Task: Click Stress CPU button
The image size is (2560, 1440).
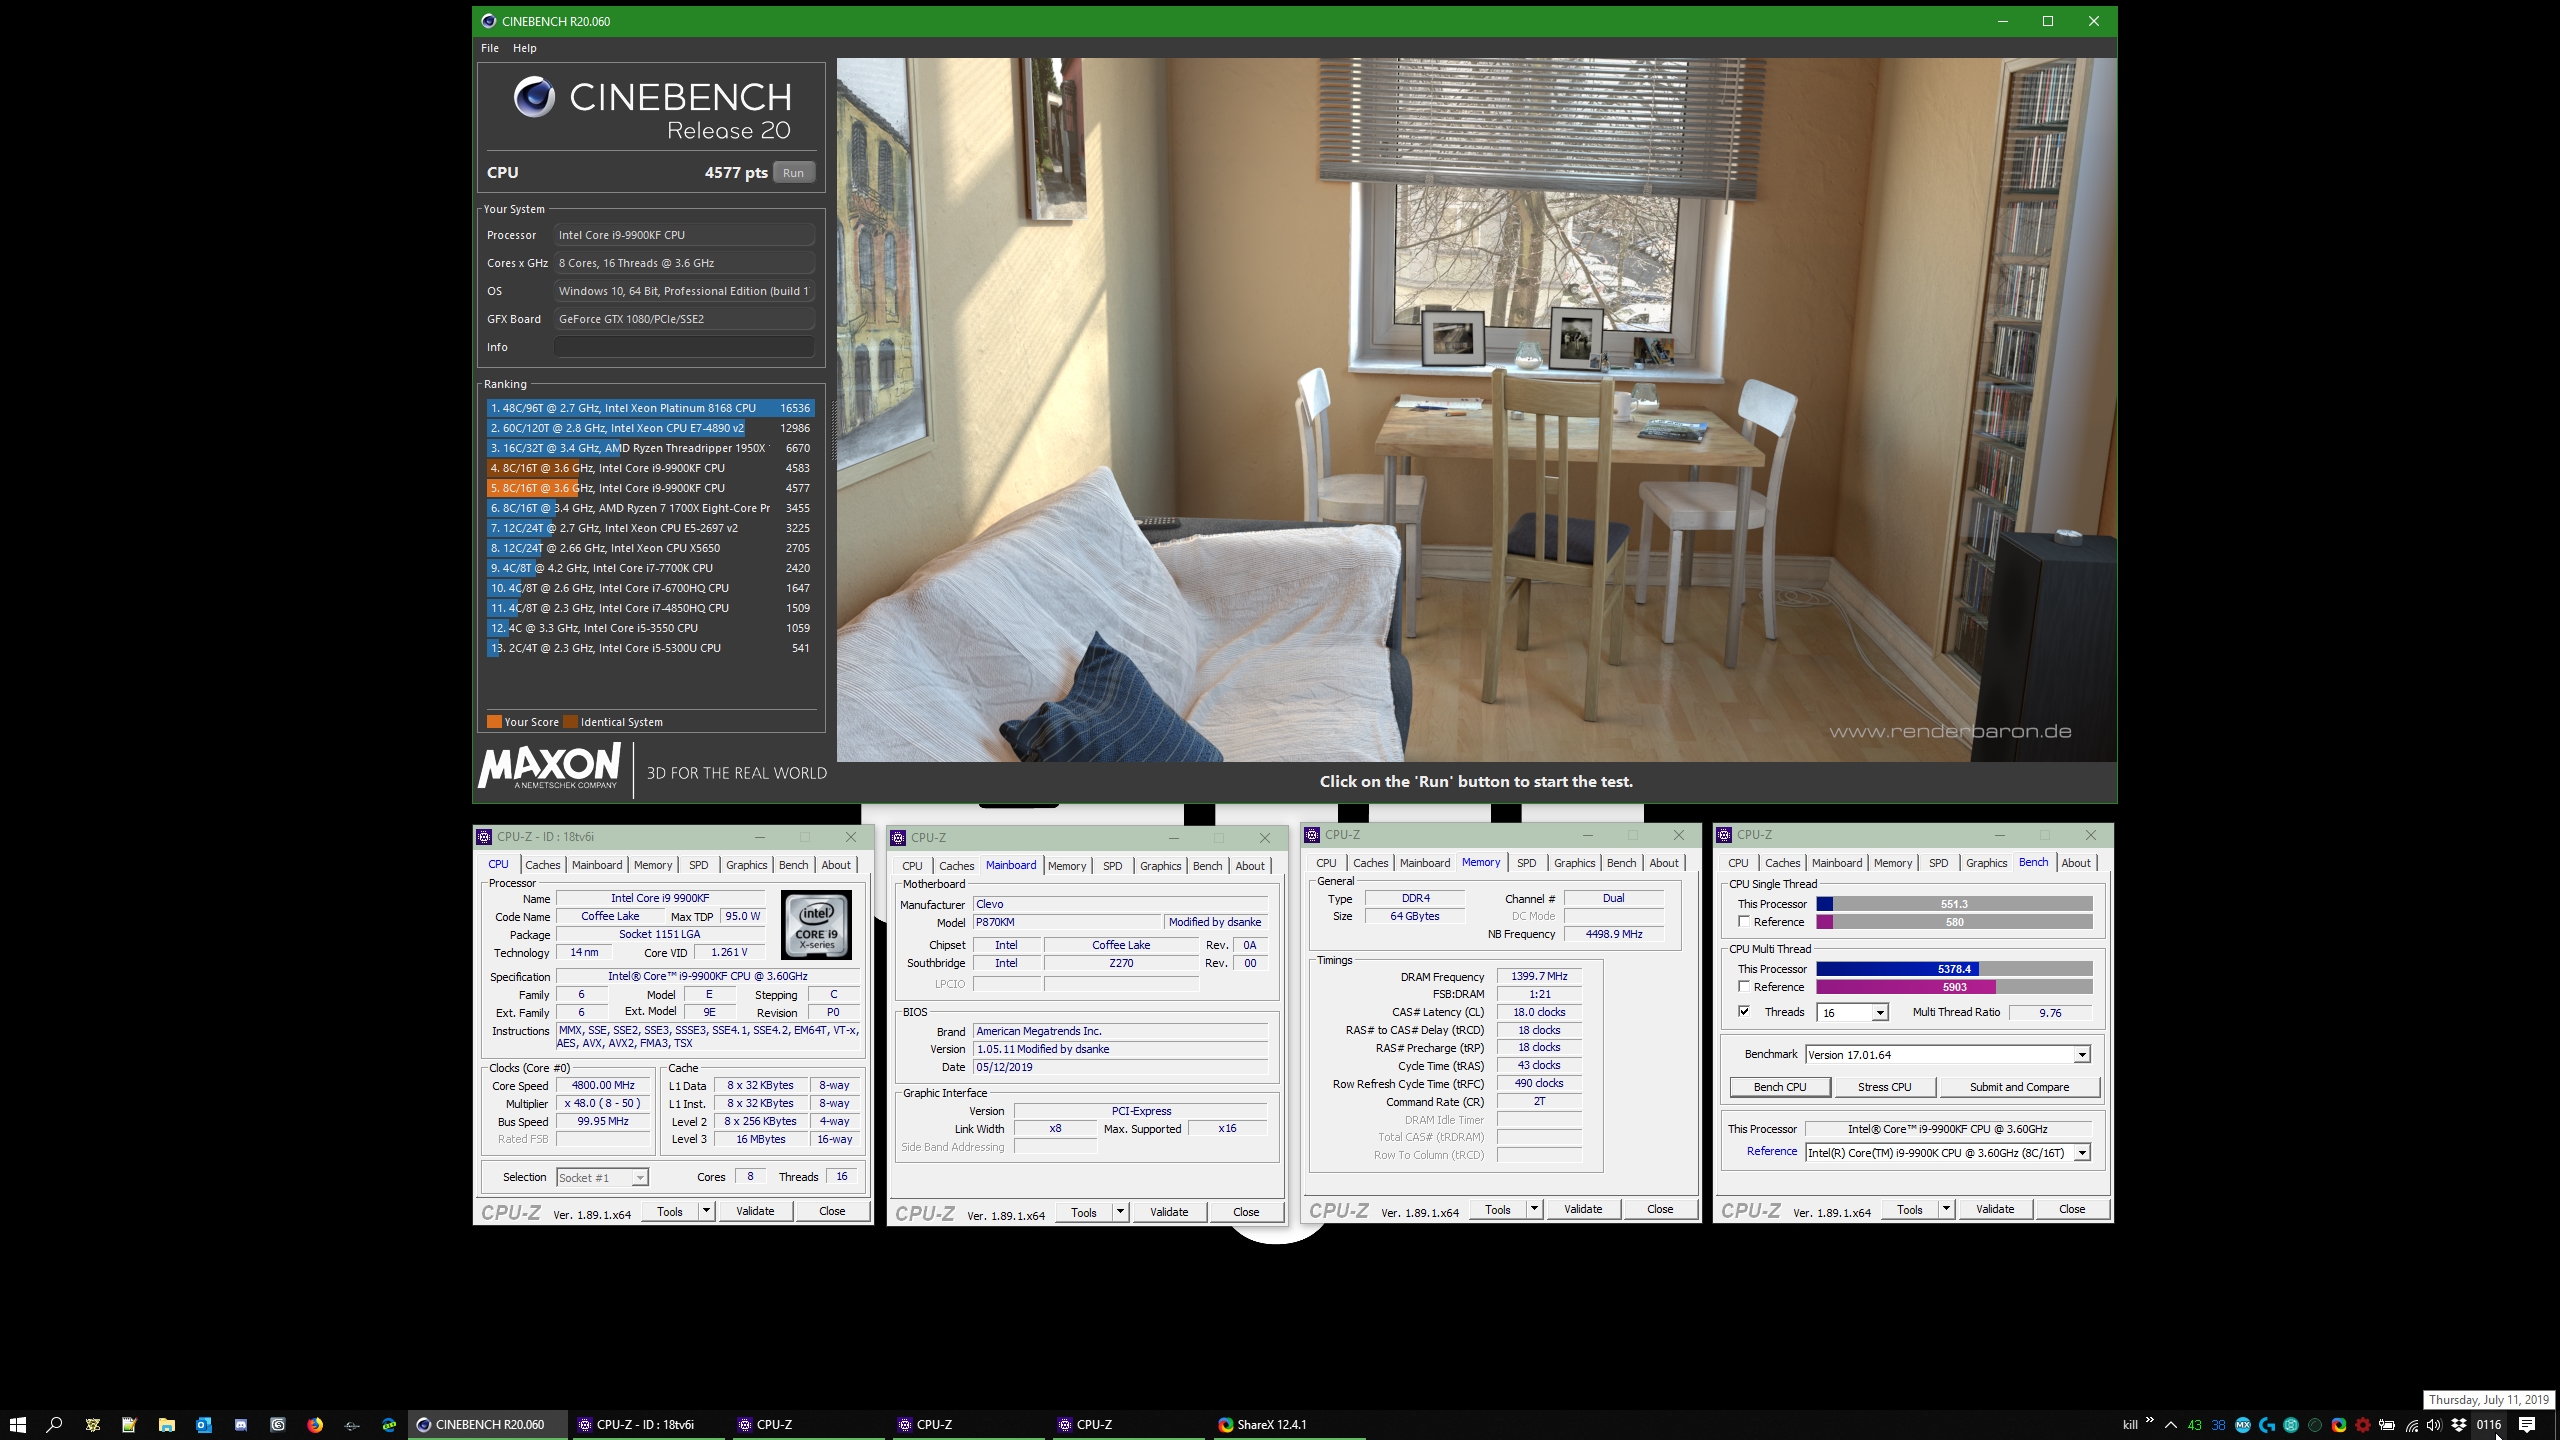Action: [x=1885, y=1087]
